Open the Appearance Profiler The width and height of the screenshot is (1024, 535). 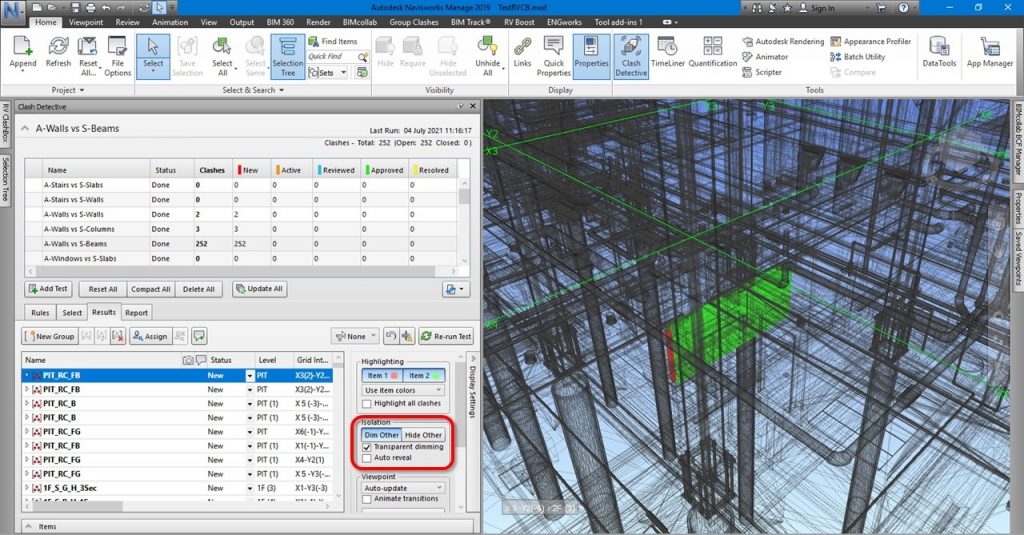click(x=871, y=41)
